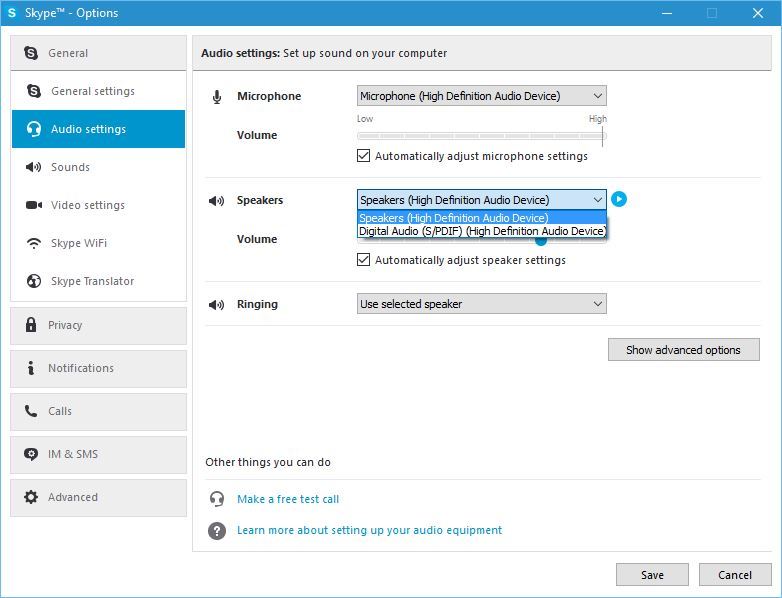The image size is (782, 598).
Task: Click the globe icon for Skype Translator
Action: point(34,281)
